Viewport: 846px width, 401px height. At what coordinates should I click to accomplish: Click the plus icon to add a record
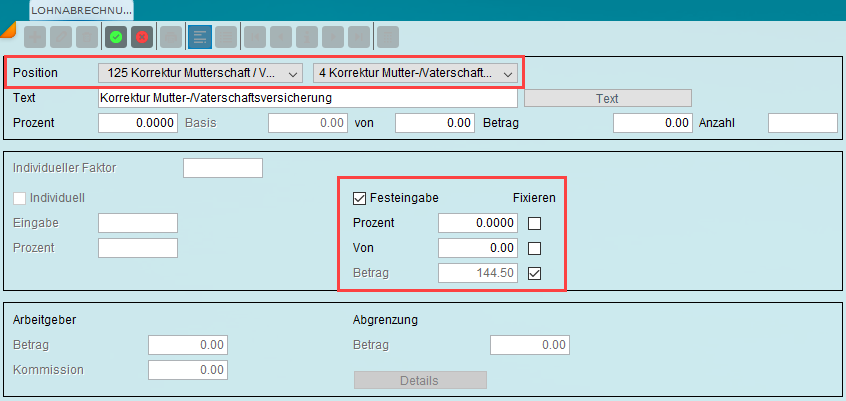pos(35,37)
